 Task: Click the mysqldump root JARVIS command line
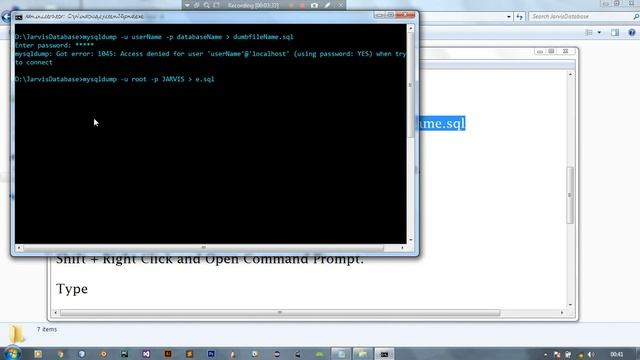pos(114,79)
